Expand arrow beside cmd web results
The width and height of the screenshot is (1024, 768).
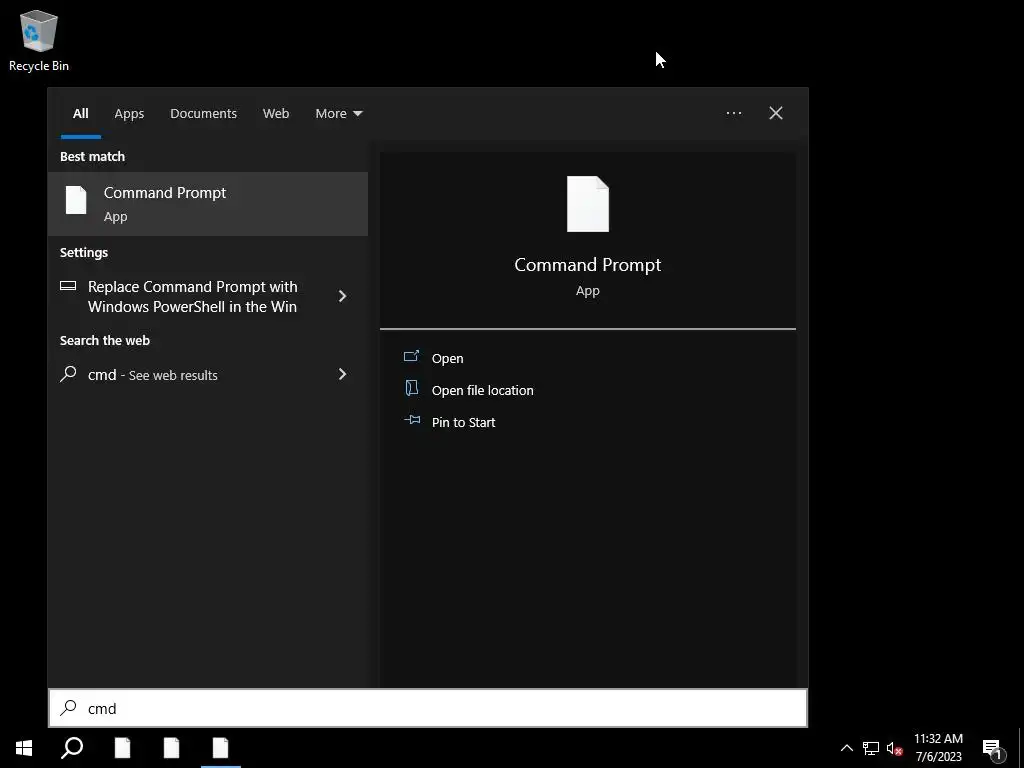[x=342, y=374]
